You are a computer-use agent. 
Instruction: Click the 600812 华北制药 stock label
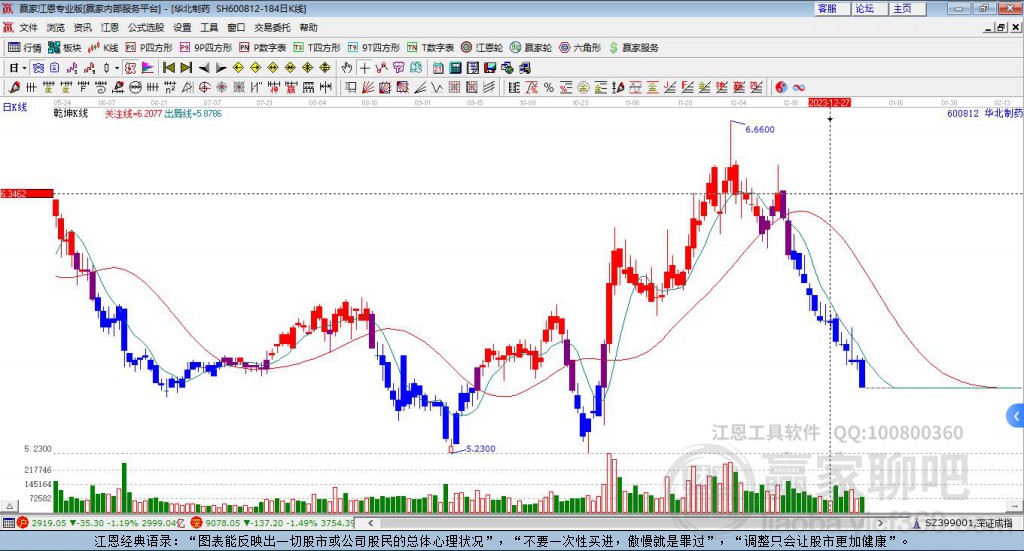985,113
